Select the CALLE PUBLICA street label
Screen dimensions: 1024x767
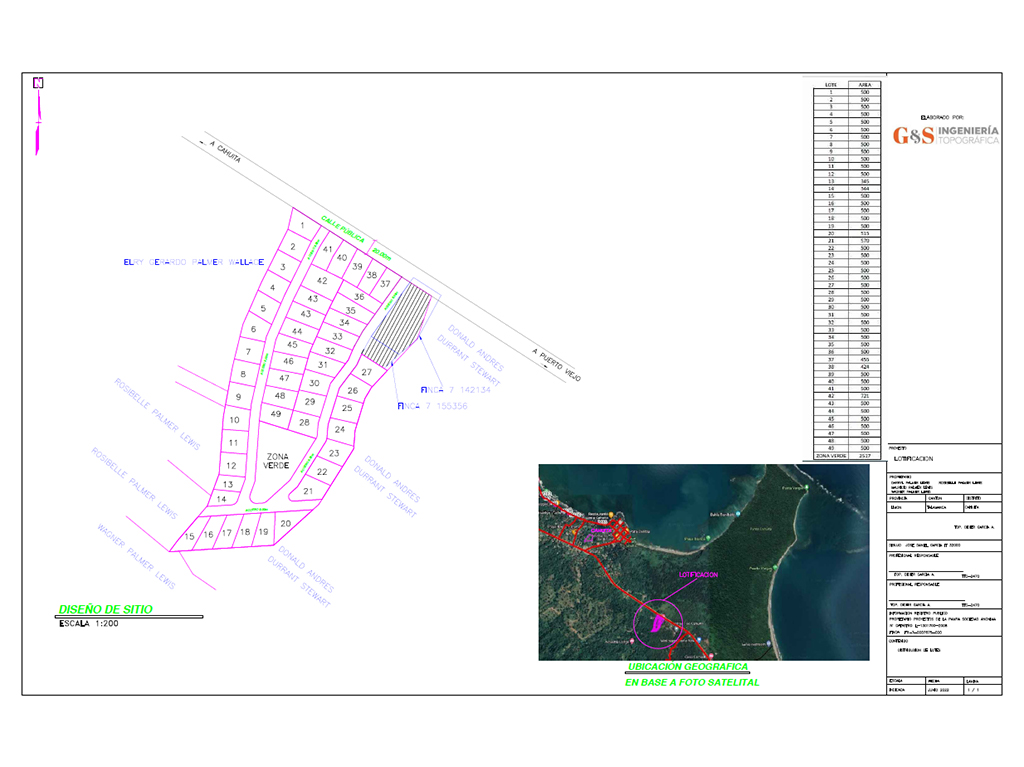coord(342,229)
